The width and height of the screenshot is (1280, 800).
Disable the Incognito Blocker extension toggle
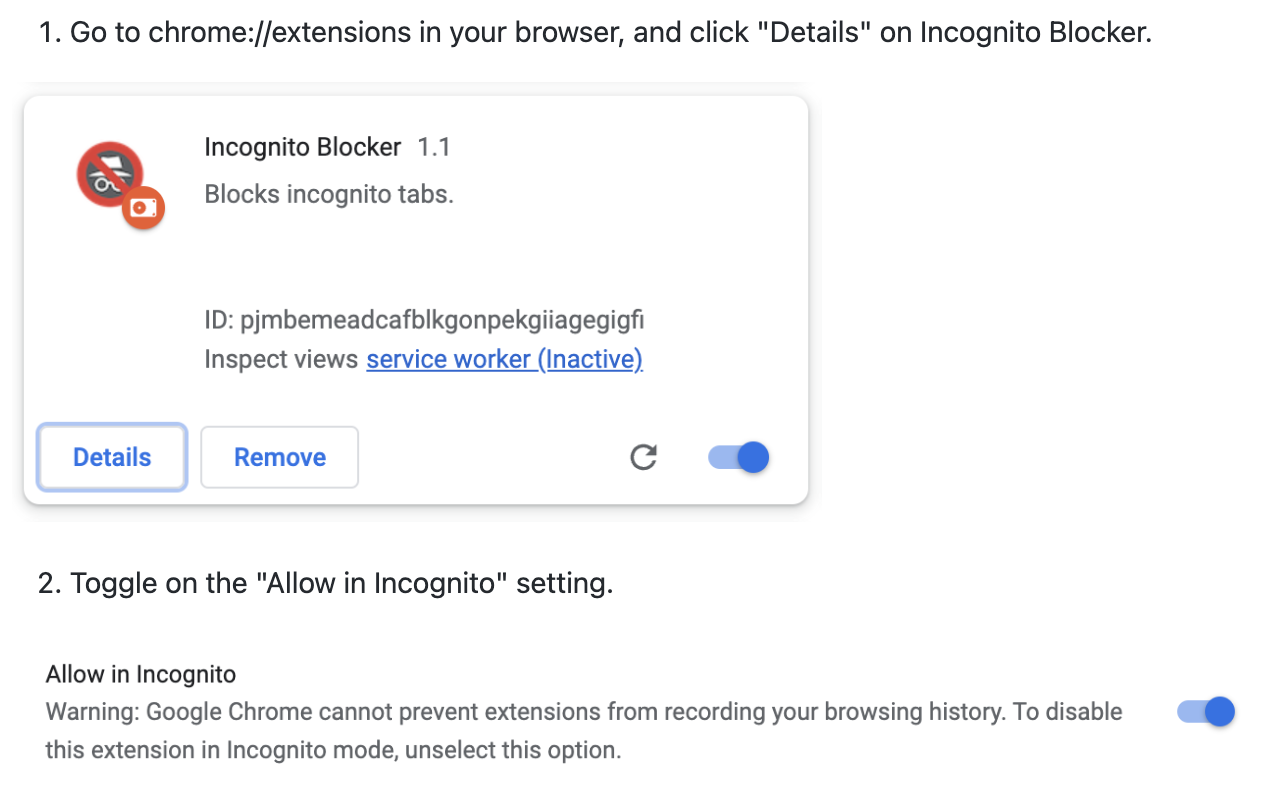click(738, 457)
